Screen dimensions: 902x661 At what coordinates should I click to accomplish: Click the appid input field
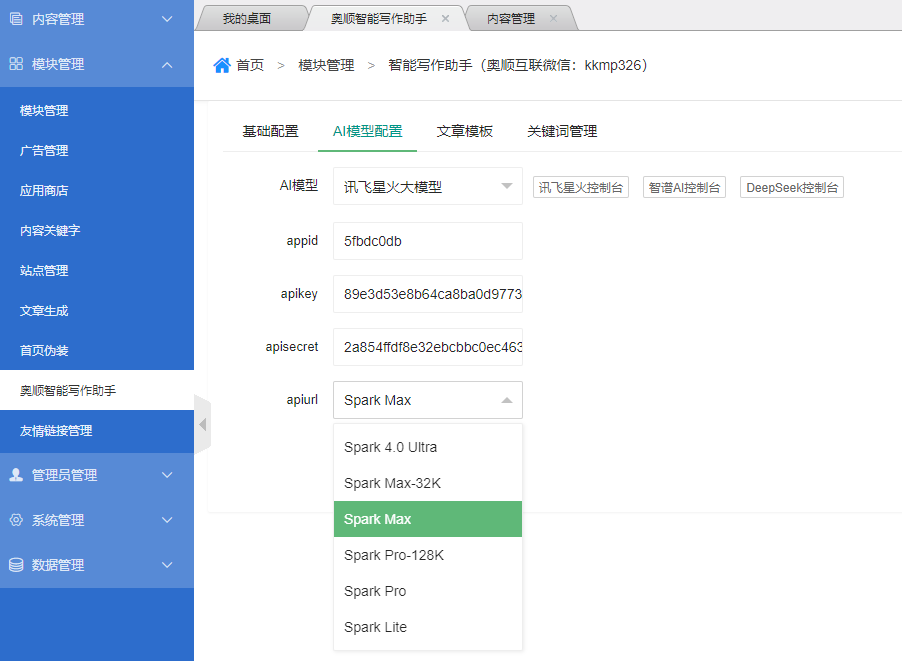(x=427, y=241)
